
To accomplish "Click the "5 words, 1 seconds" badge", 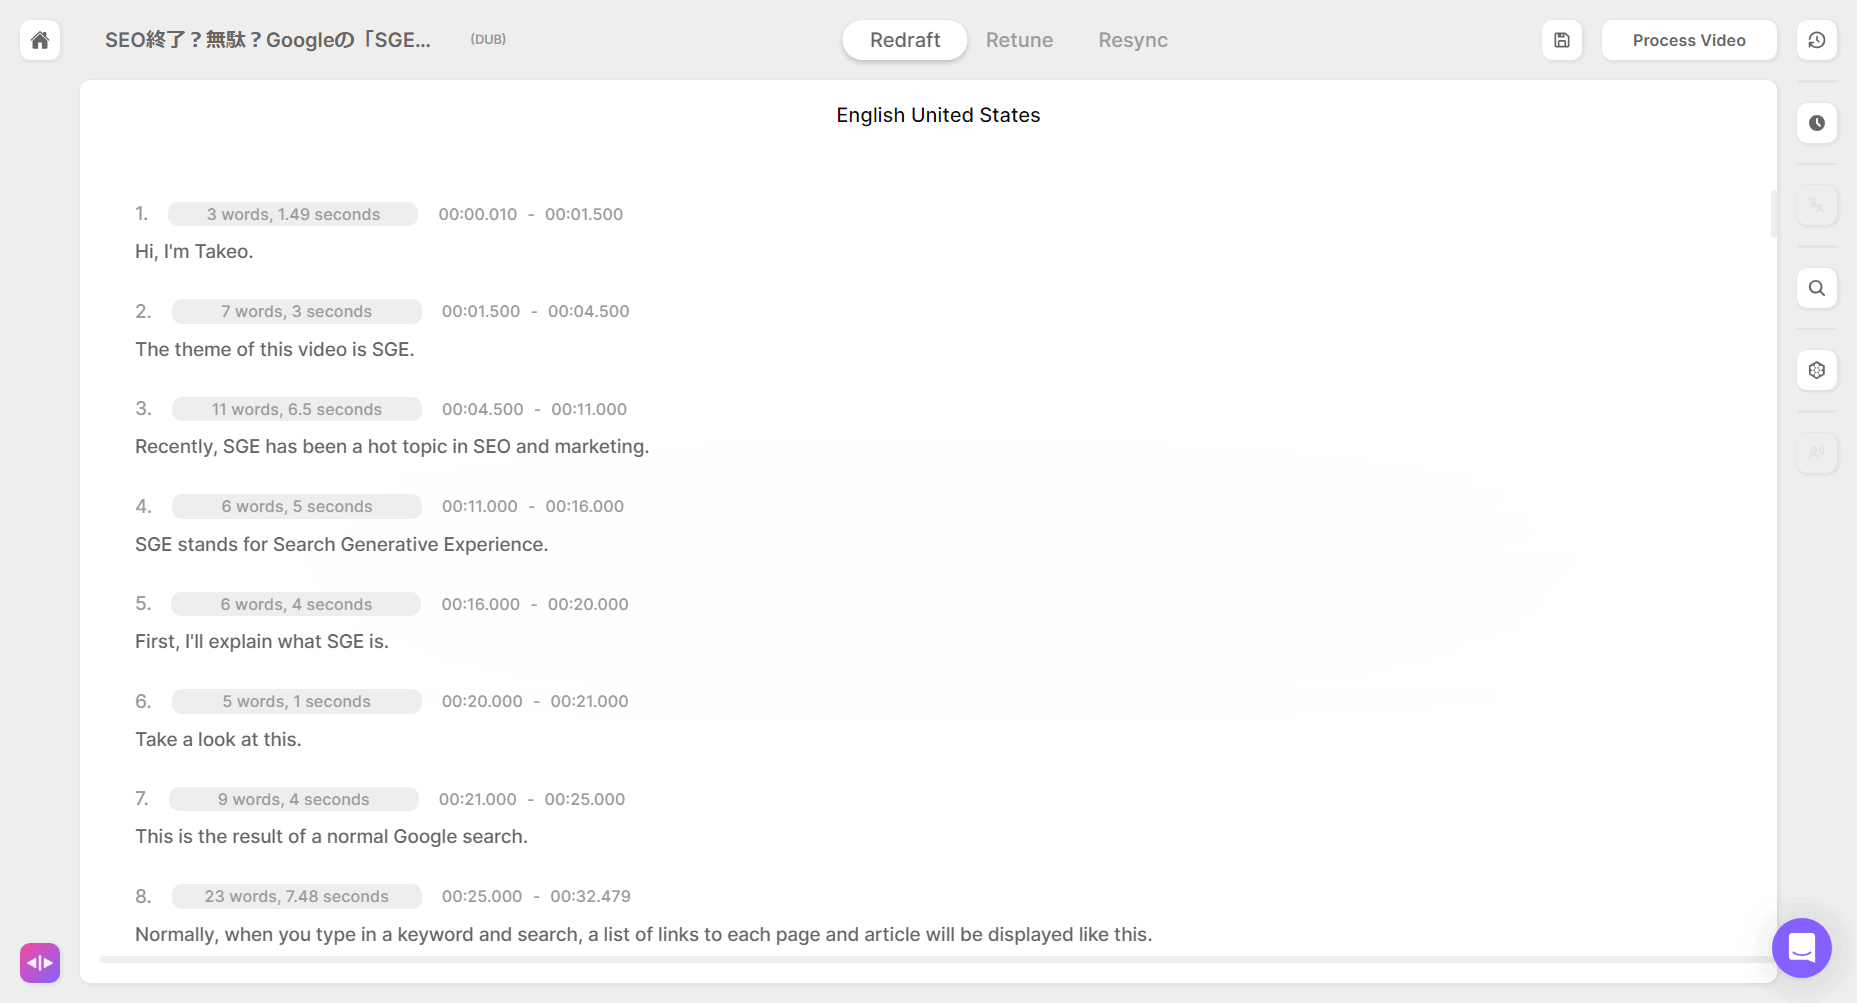I will [x=296, y=701].
